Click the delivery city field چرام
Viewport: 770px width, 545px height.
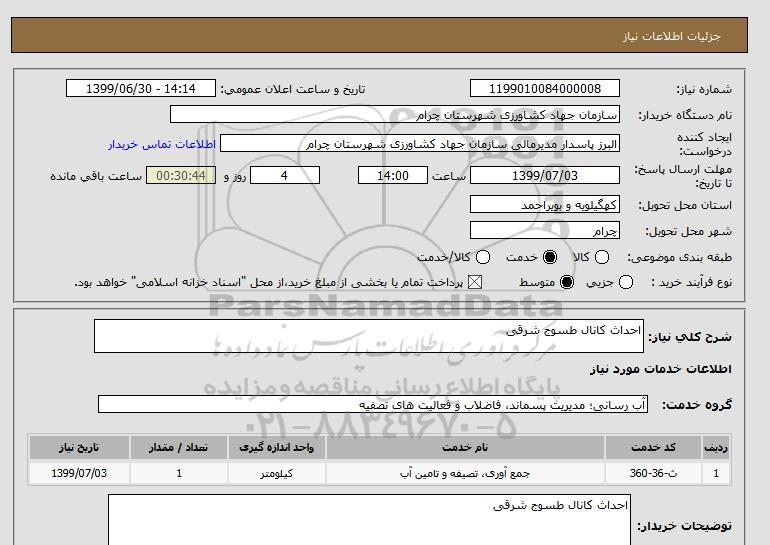[x=543, y=230]
